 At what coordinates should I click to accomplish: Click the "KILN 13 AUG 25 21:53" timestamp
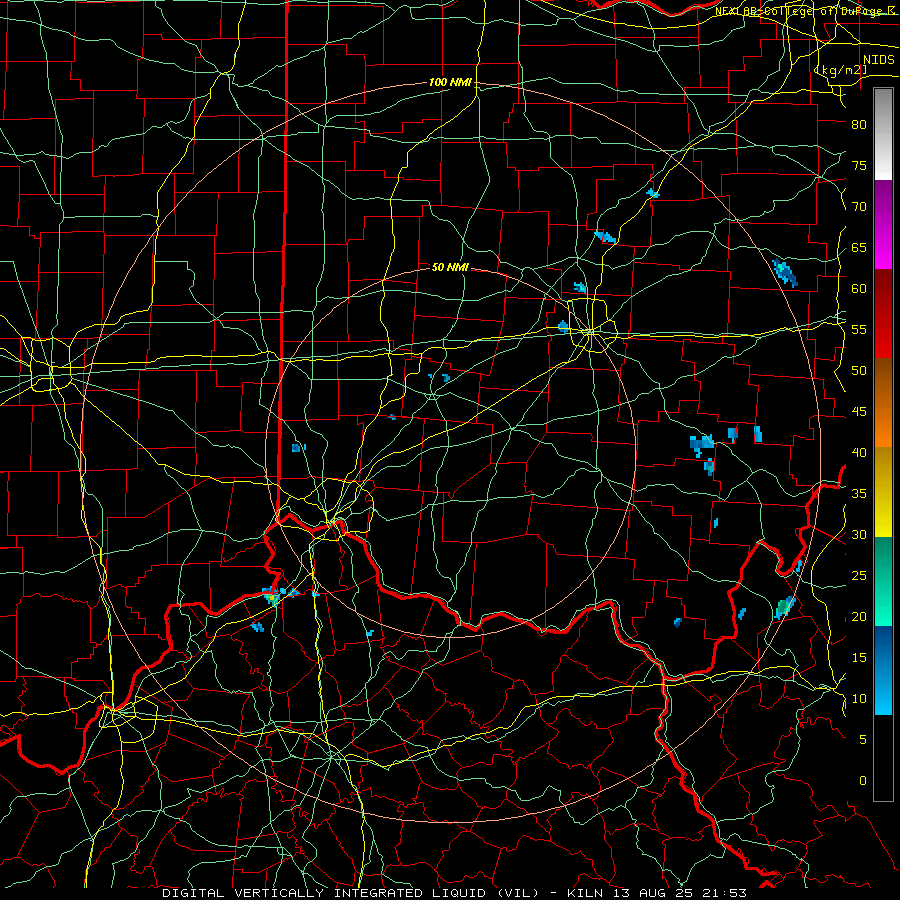[x=657, y=893]
